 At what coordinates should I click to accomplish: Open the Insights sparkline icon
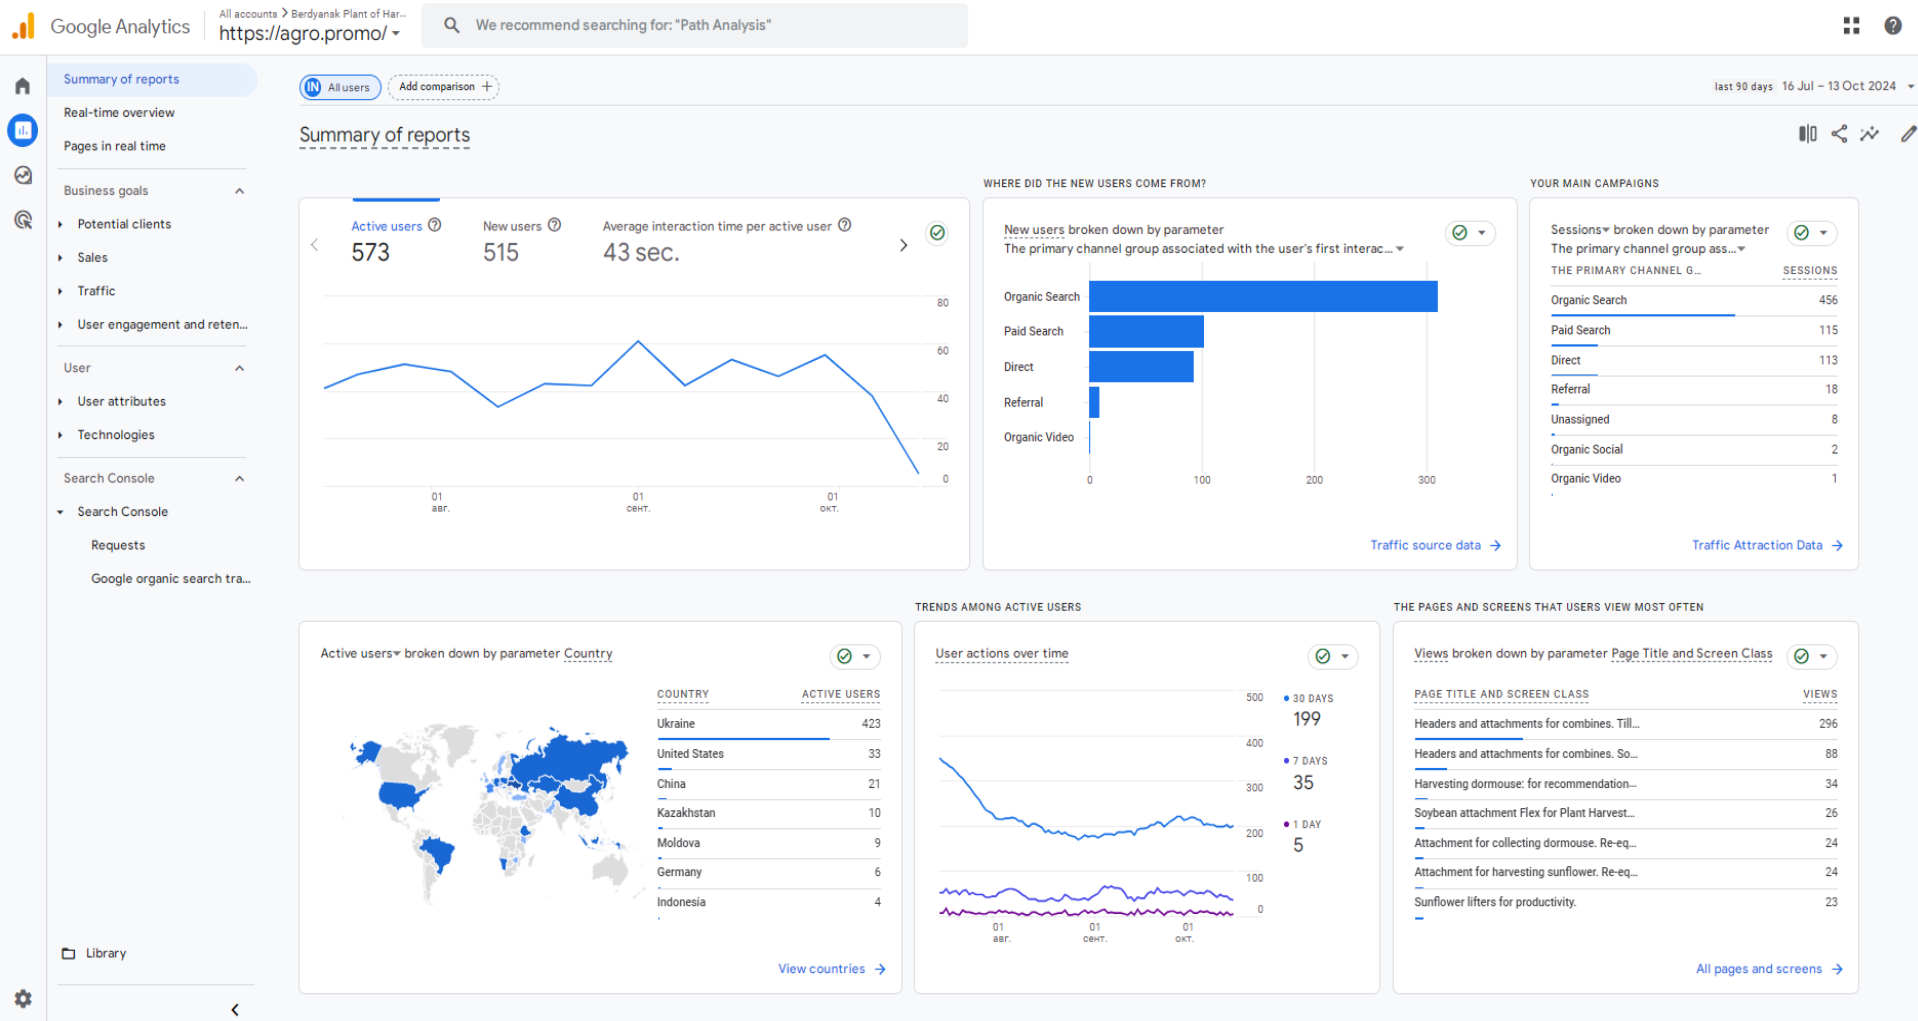(1869, 134)
